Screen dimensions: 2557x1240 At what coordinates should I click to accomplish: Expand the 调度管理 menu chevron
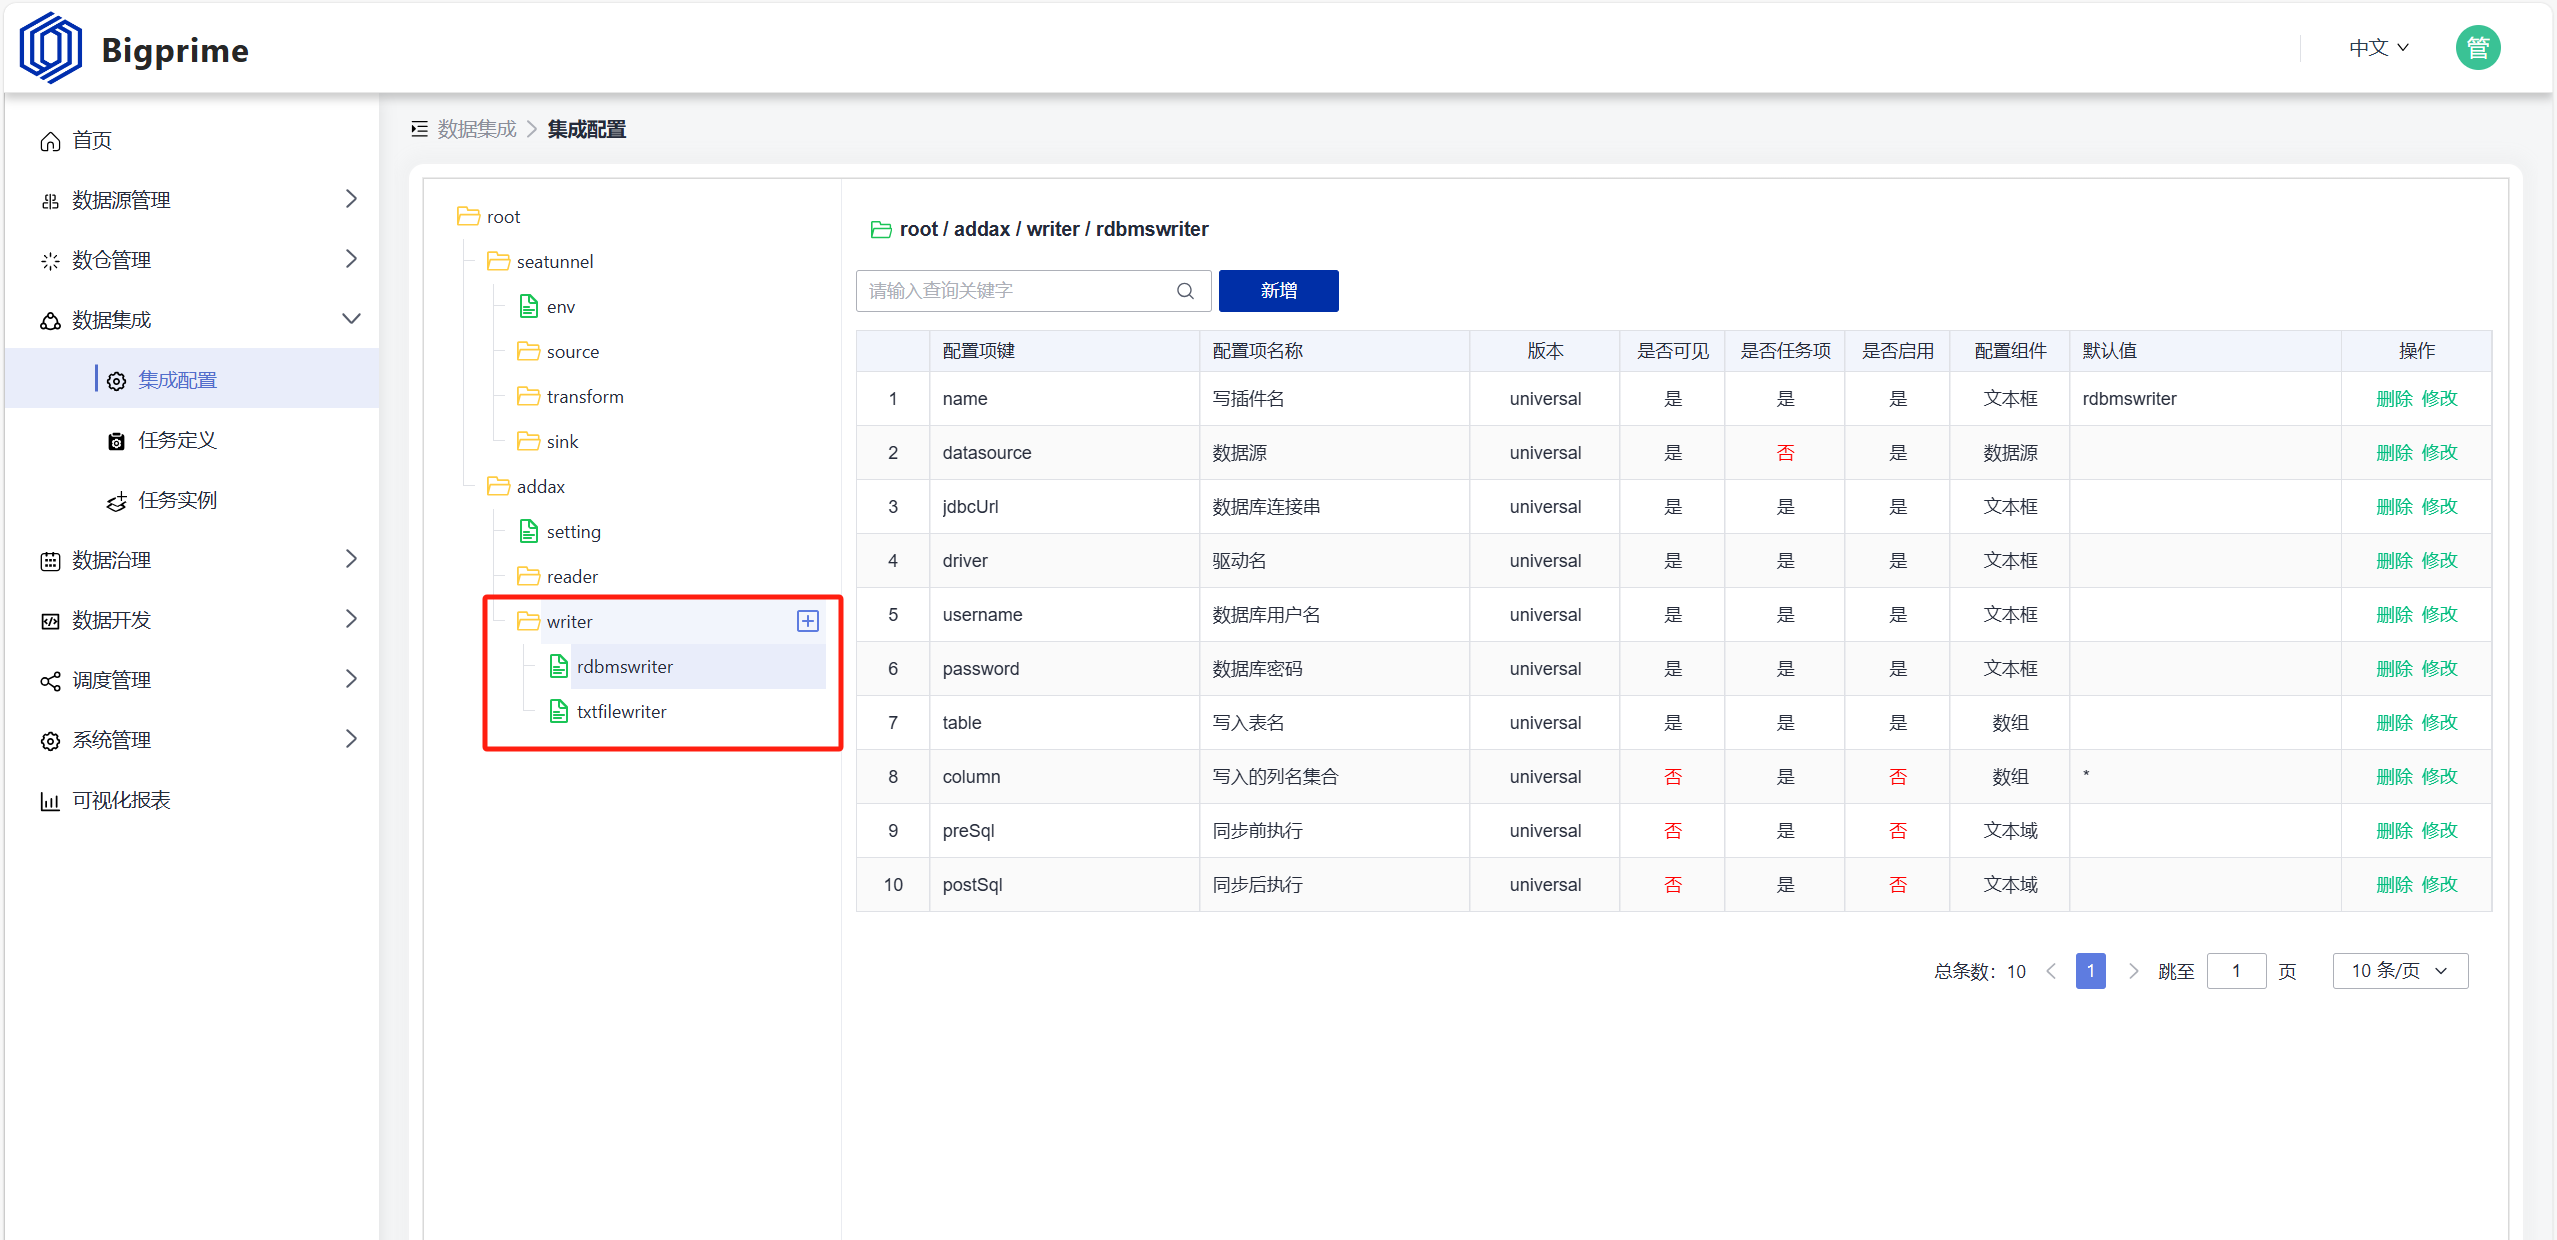(x=351, y=679)
